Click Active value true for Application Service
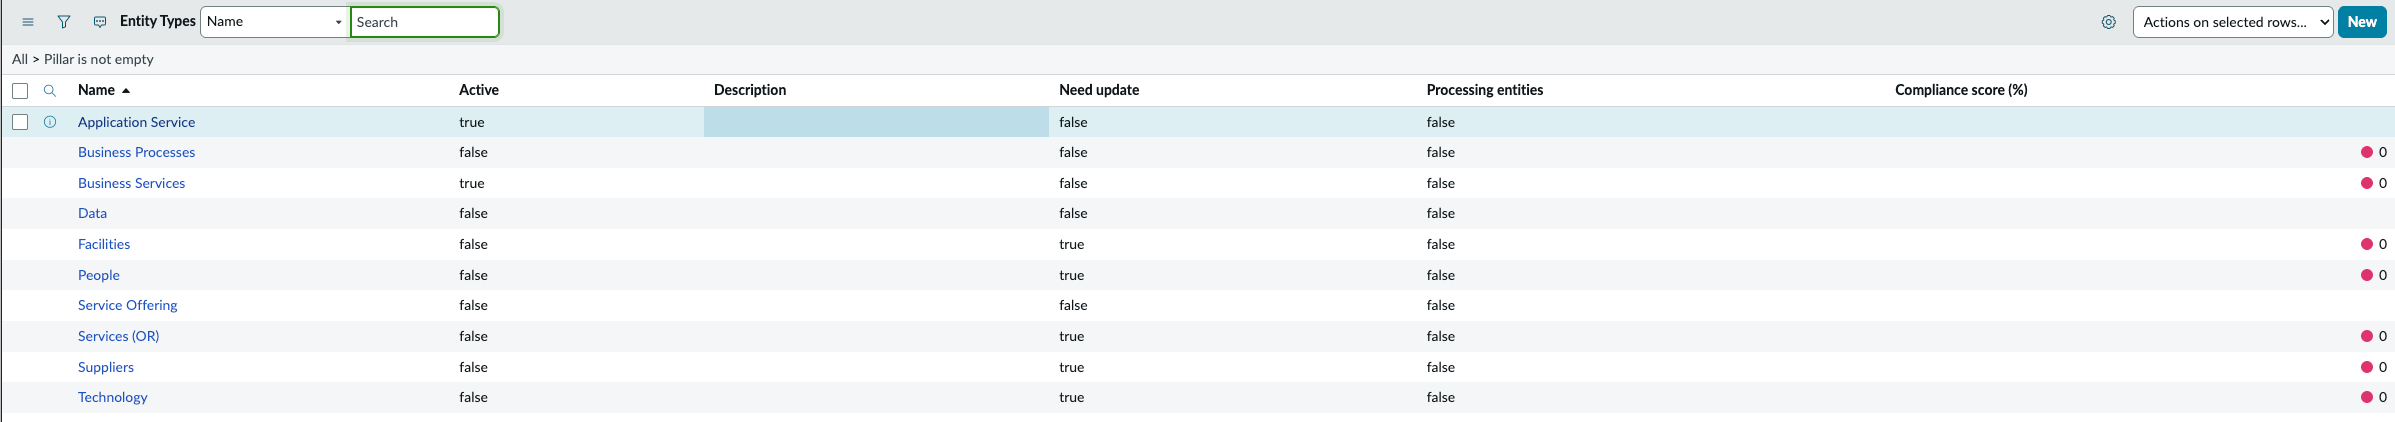Screen dimensions: 2395x422 [x=472, y=122]
